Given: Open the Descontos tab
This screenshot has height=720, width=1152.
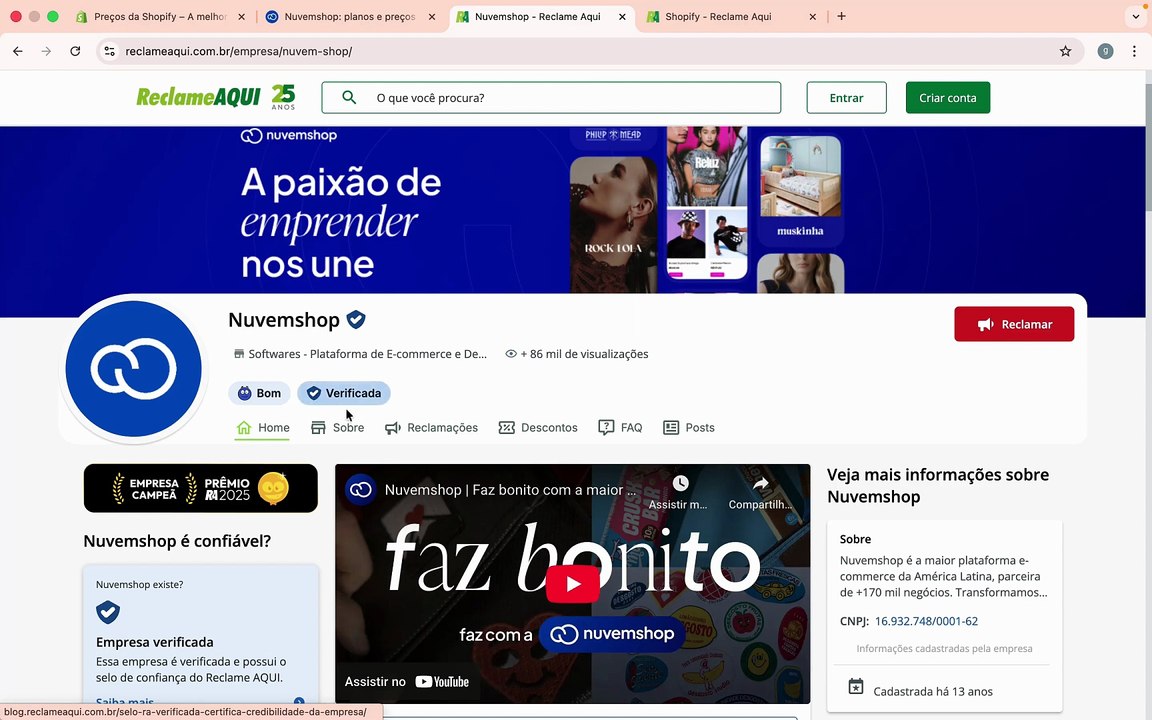Looking at the screenshot, I should point(538,428).
